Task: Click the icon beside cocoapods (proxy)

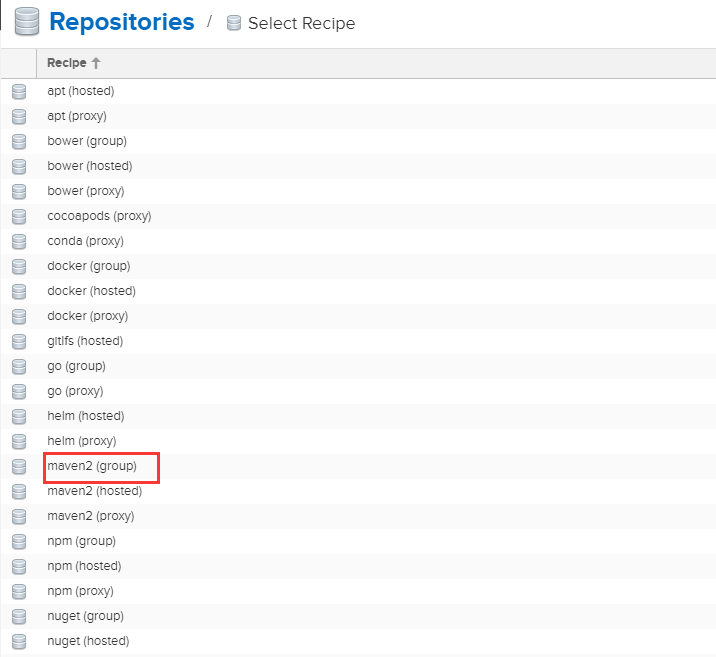Action: (18, 216)
